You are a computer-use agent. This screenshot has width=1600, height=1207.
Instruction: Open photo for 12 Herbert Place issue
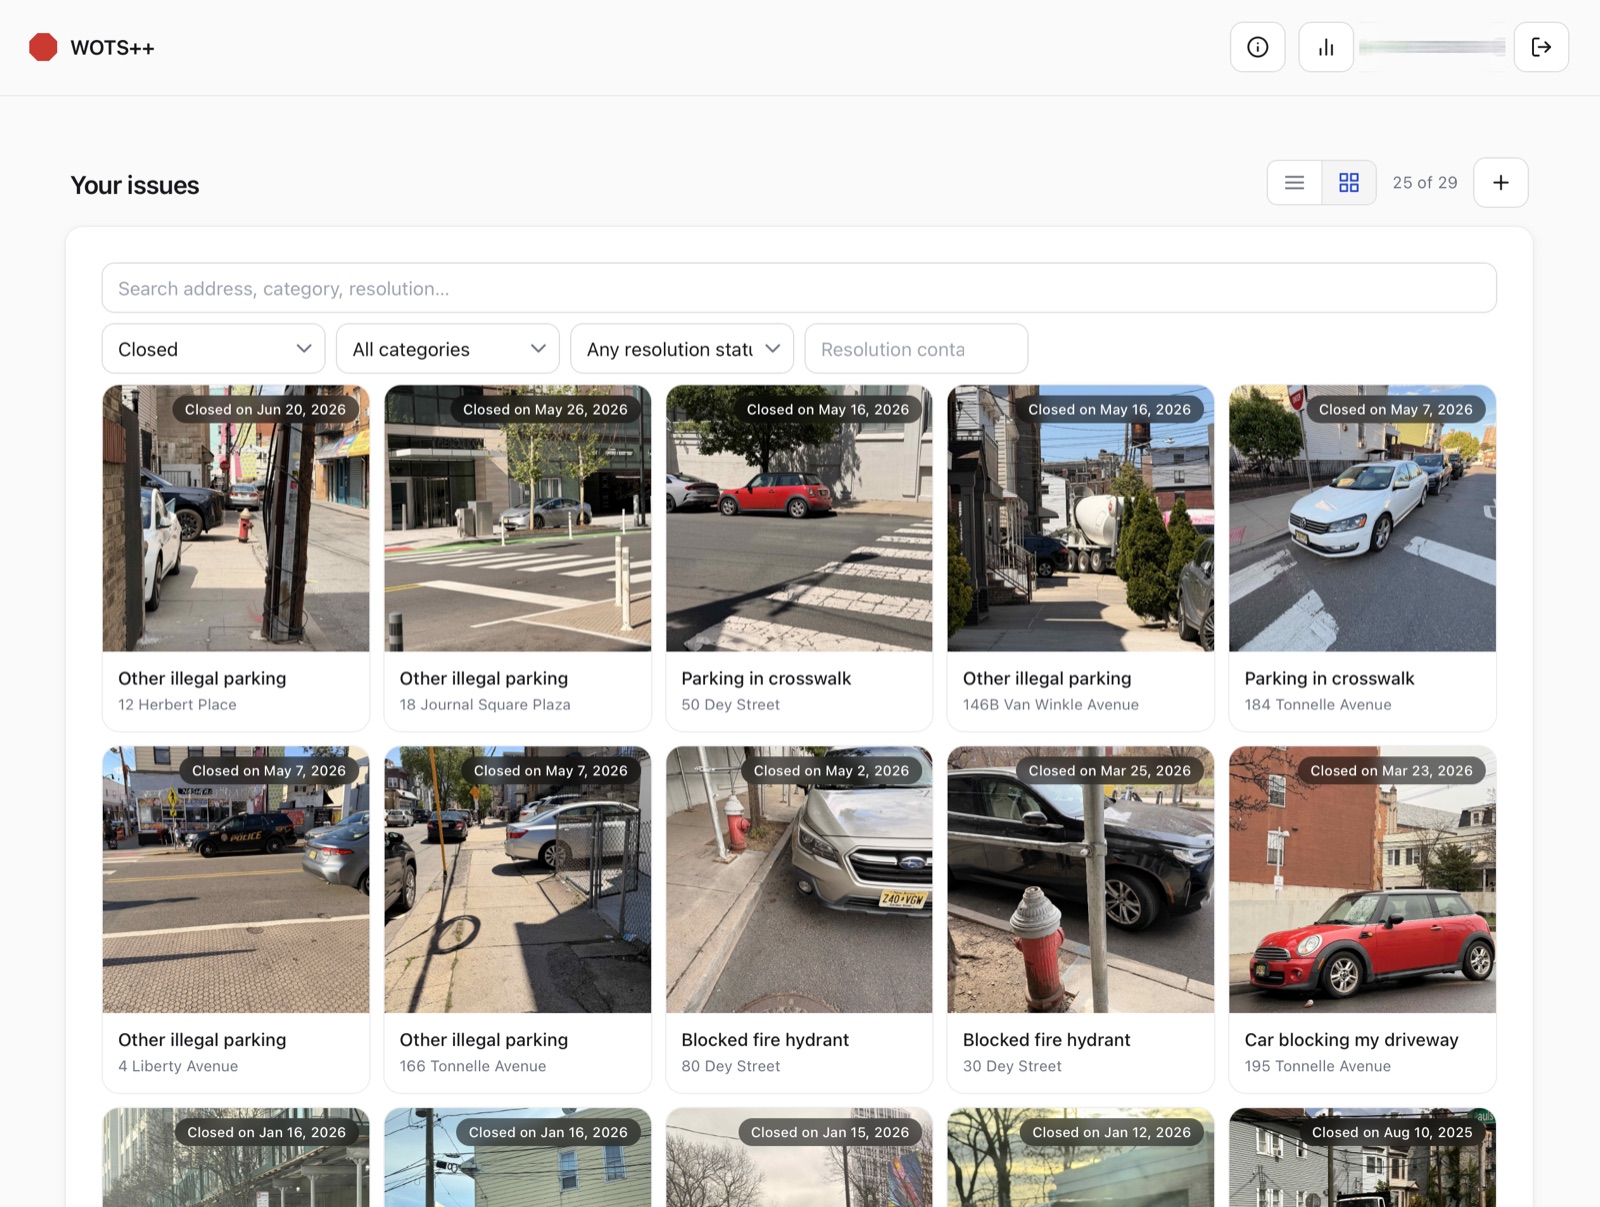tap(236, 518)
